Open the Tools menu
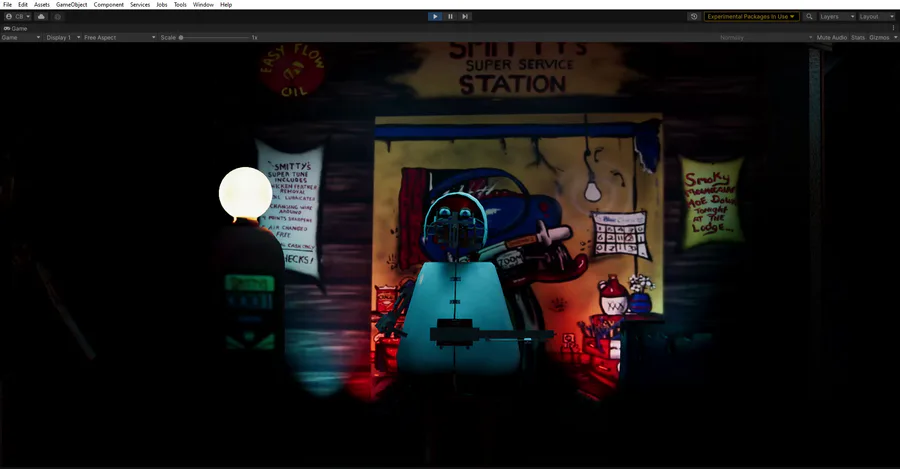The width and height of the screenshot is (900, 469). (x=180, y=5)
